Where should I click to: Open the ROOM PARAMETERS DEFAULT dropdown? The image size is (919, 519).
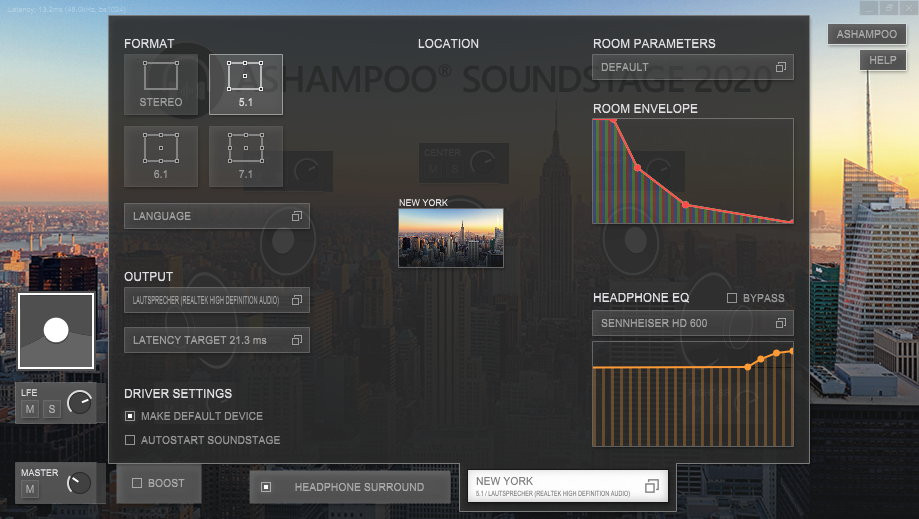click(x=693, y=67)
